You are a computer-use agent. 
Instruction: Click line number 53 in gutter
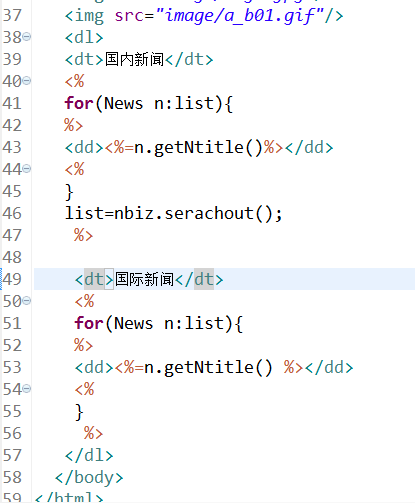[x=12, y=367]
